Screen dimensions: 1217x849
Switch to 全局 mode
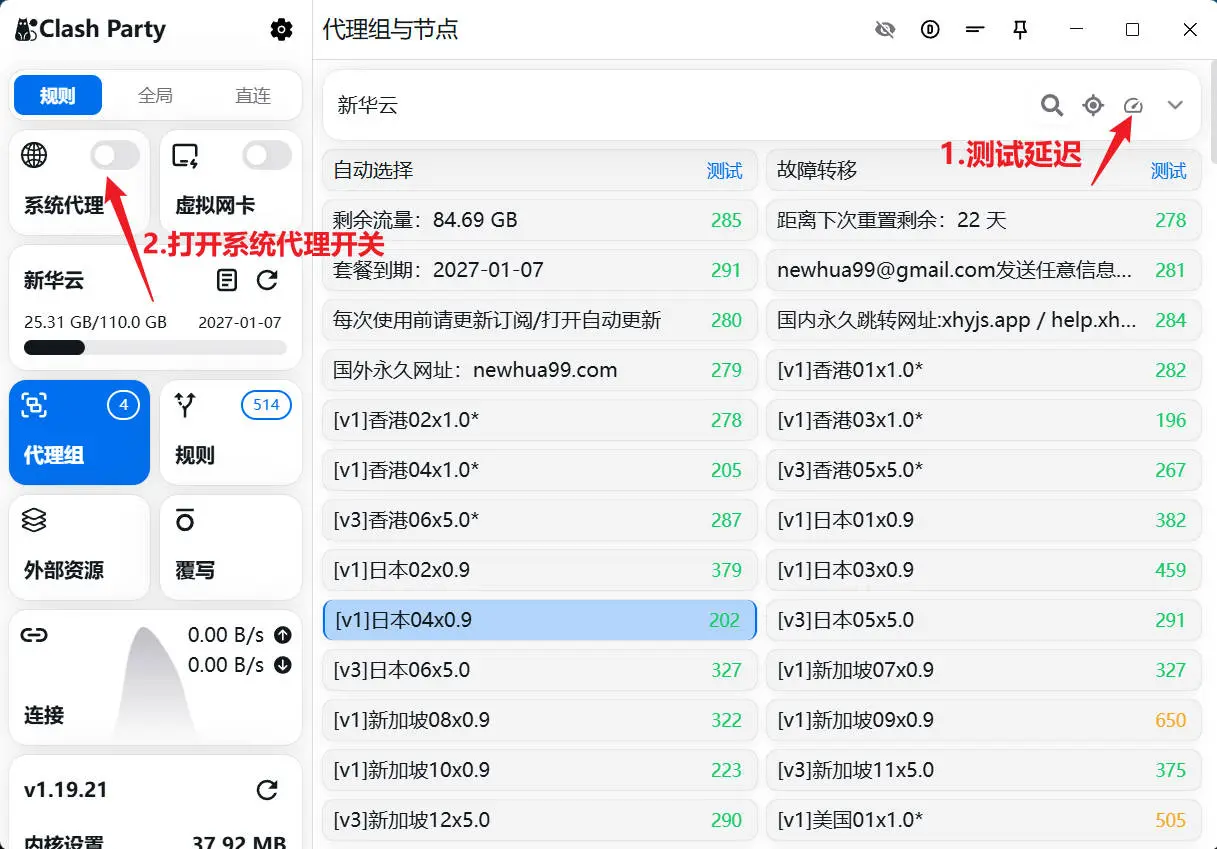tap(155, 95)
